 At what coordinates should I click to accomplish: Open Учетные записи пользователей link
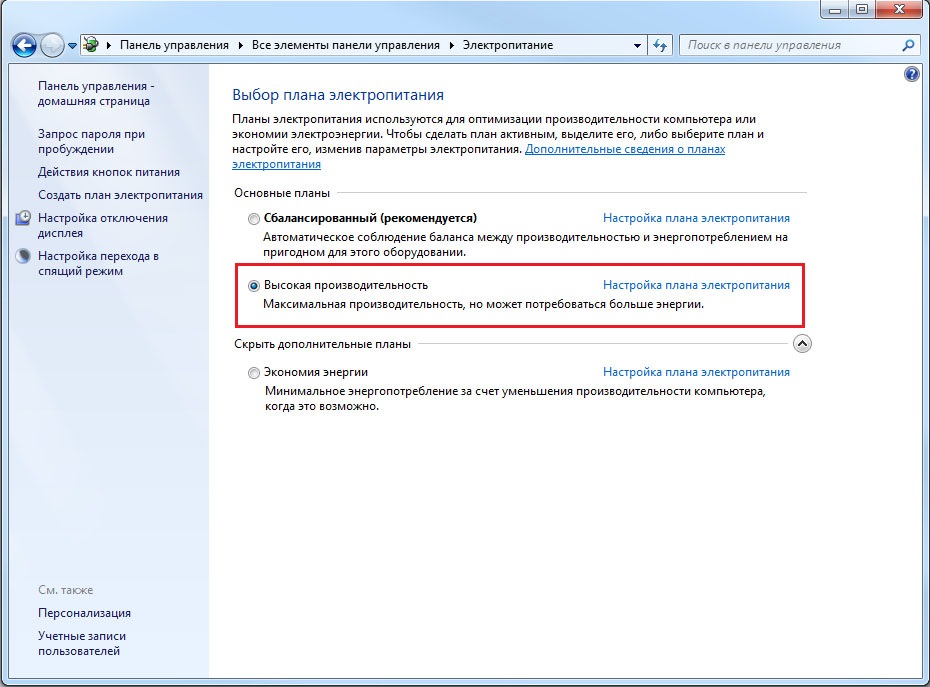point(82,644)
